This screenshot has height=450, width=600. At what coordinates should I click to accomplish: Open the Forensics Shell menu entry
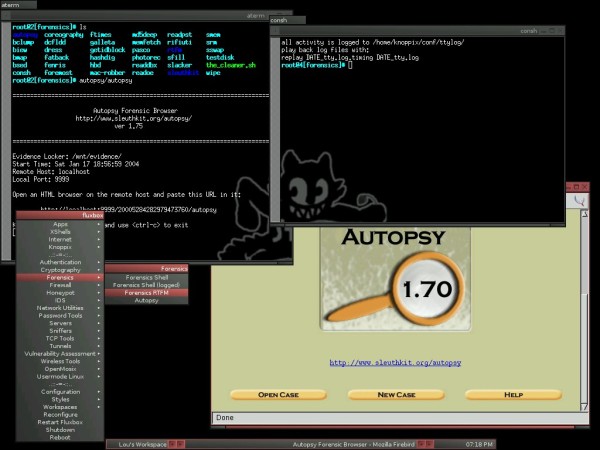tap(147, 277)
